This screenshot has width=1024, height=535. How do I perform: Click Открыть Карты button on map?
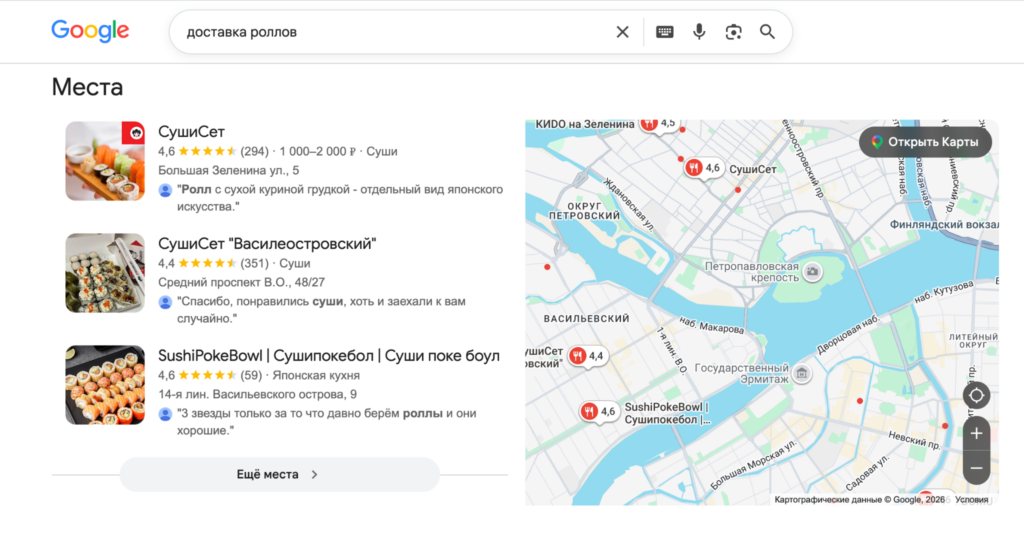pyautogui.click(x=925, y=142)
